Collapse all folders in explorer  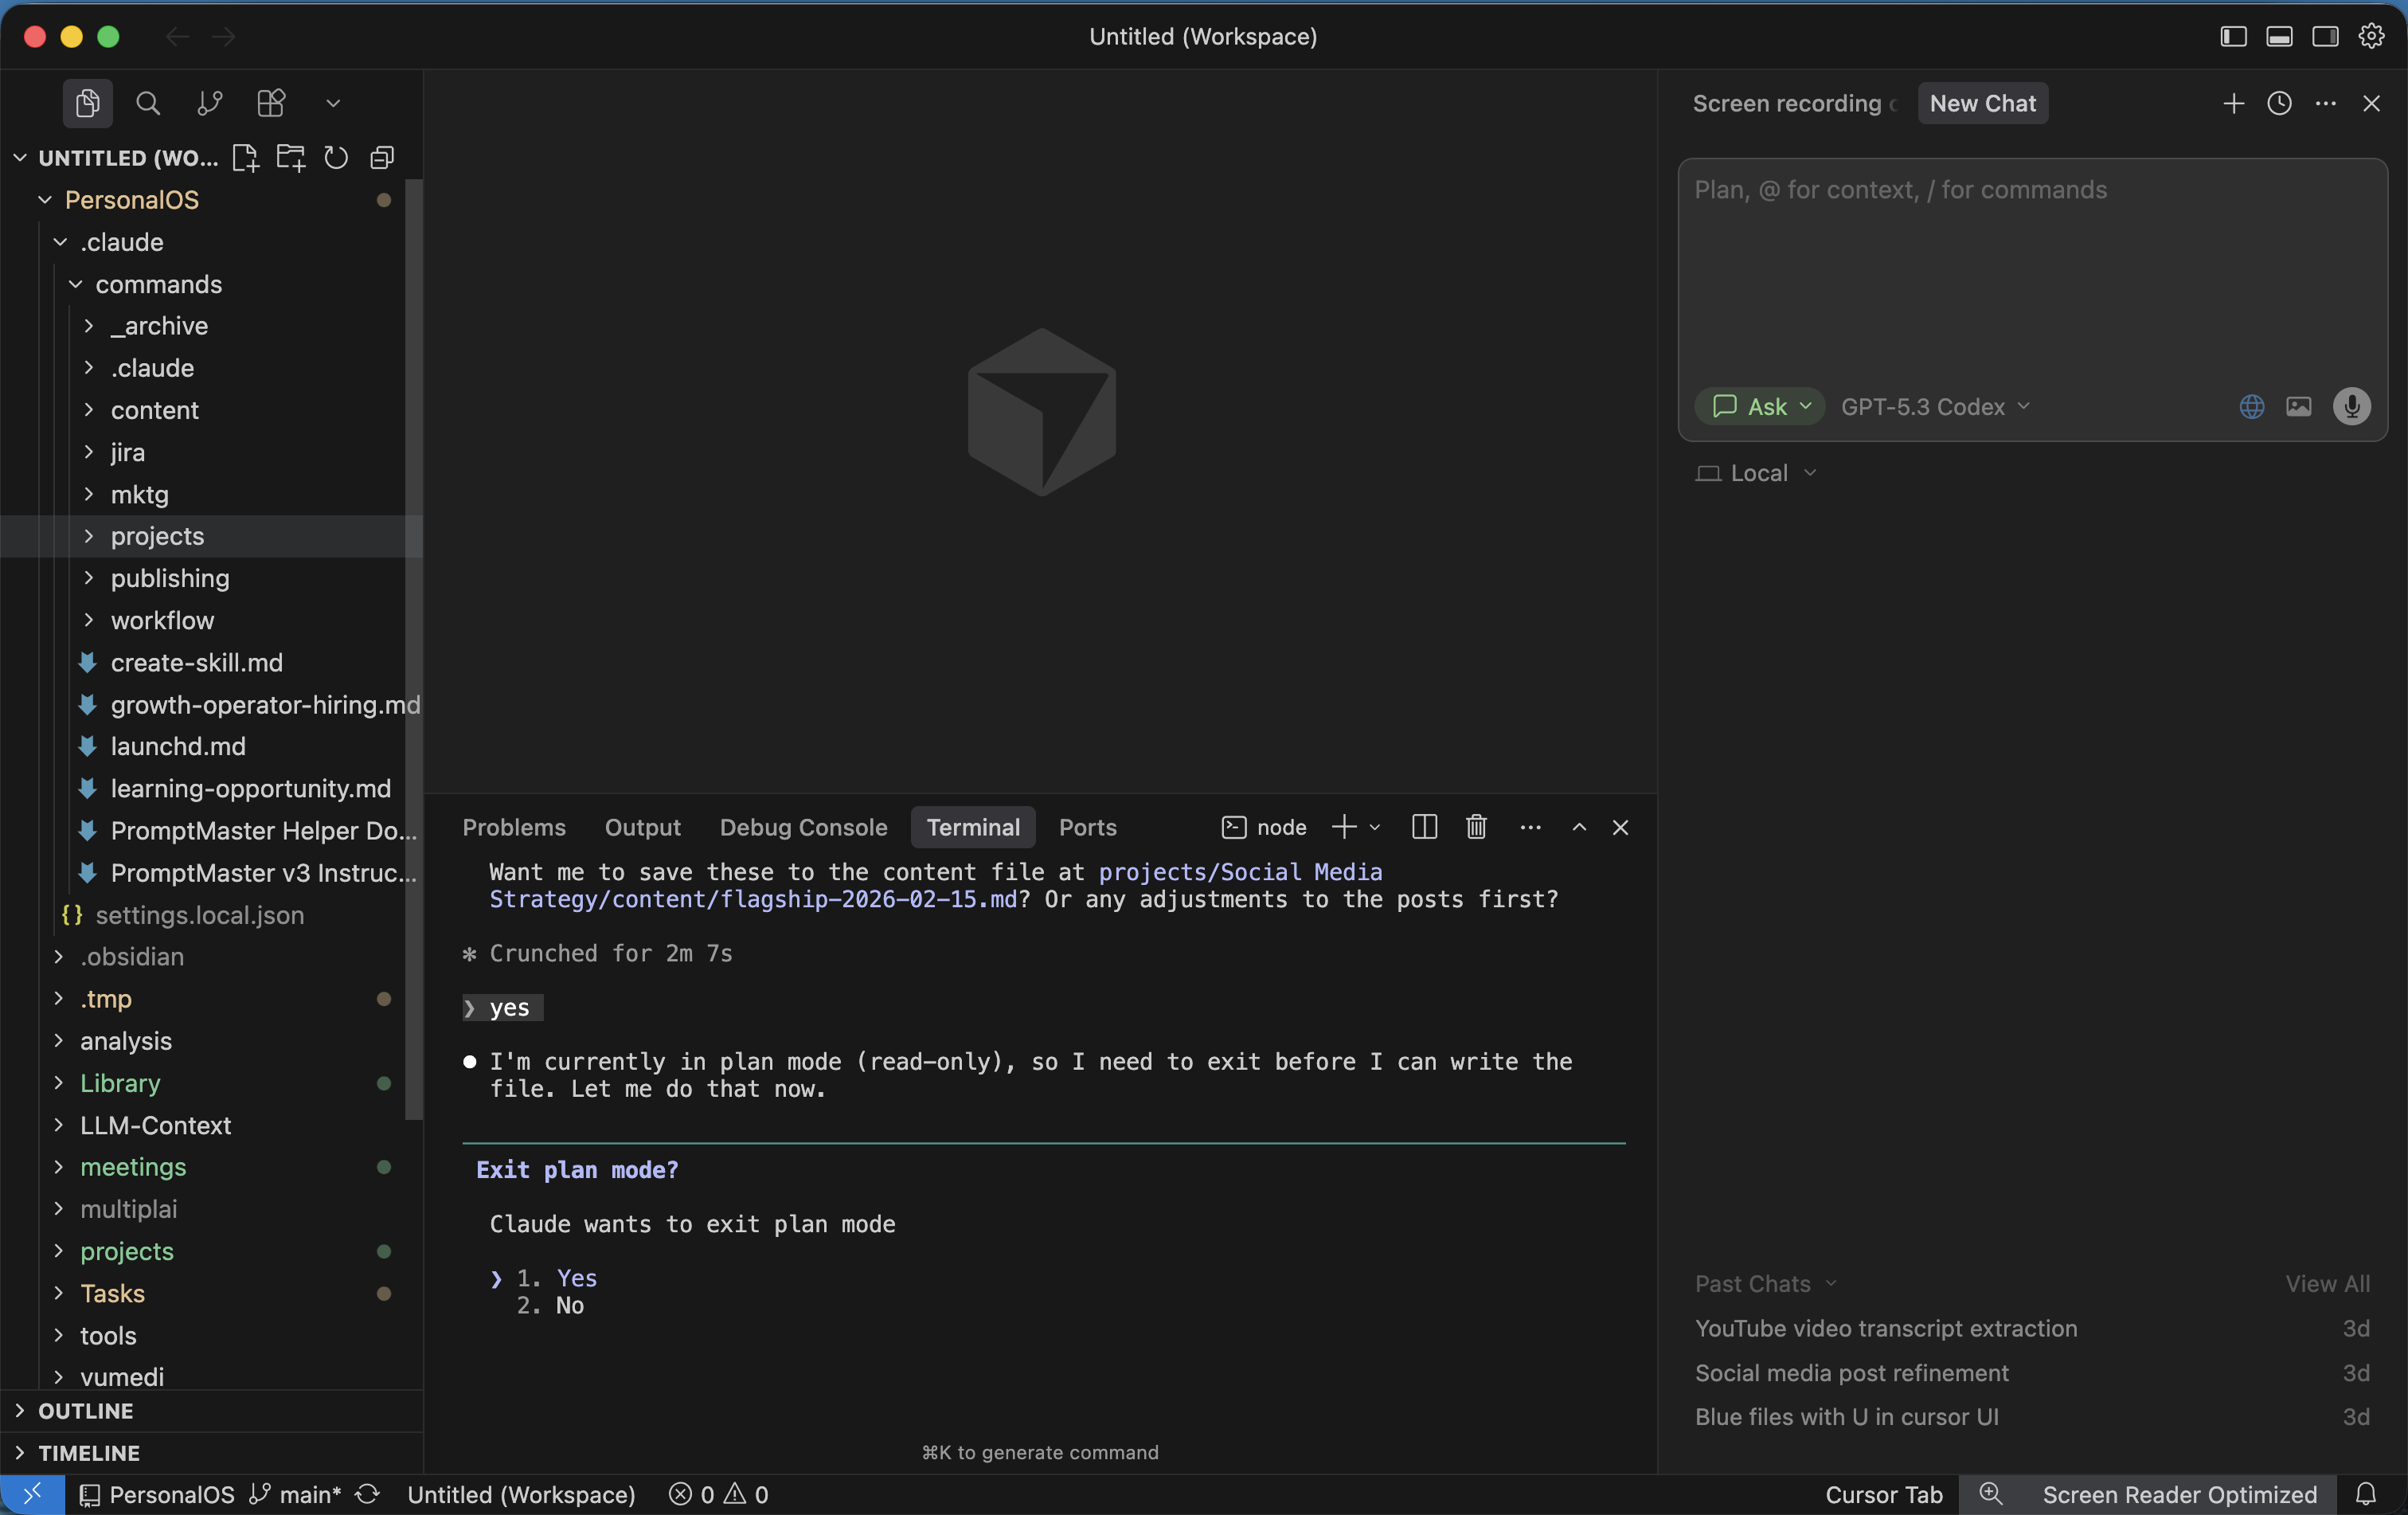tap(382, 158)
